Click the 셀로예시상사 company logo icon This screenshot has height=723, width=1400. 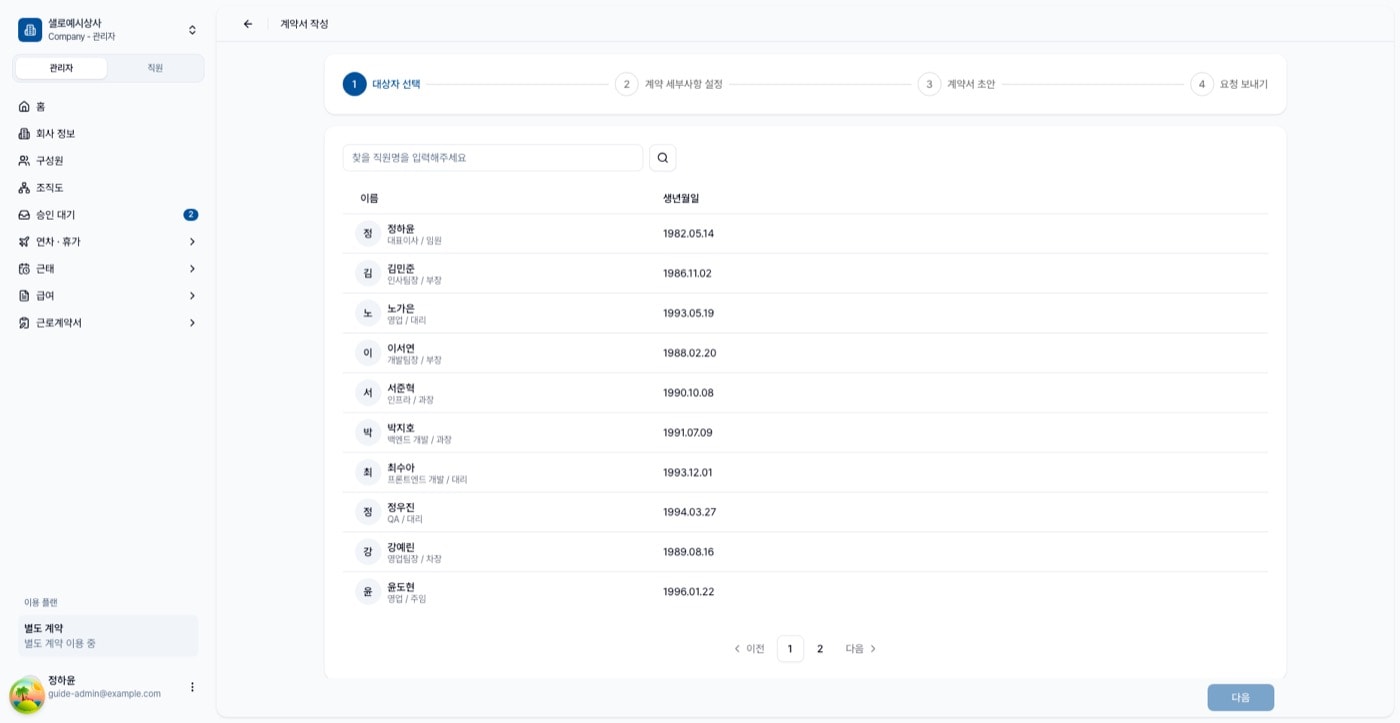click(30, 30)
